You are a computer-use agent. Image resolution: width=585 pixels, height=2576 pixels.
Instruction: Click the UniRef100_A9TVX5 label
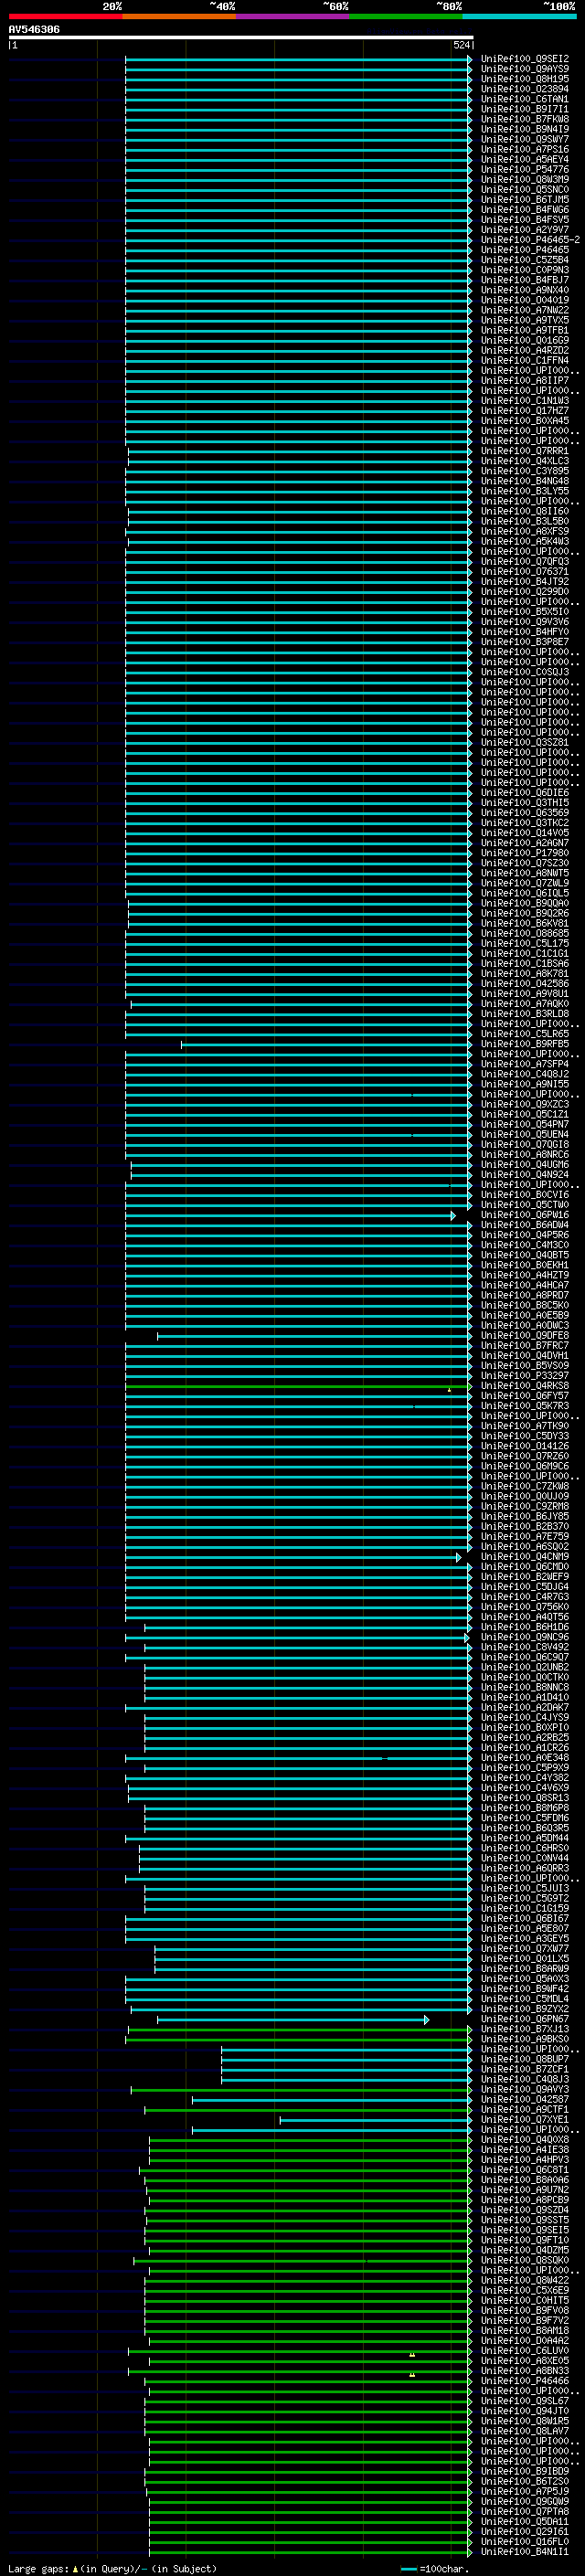click(525, 320)
